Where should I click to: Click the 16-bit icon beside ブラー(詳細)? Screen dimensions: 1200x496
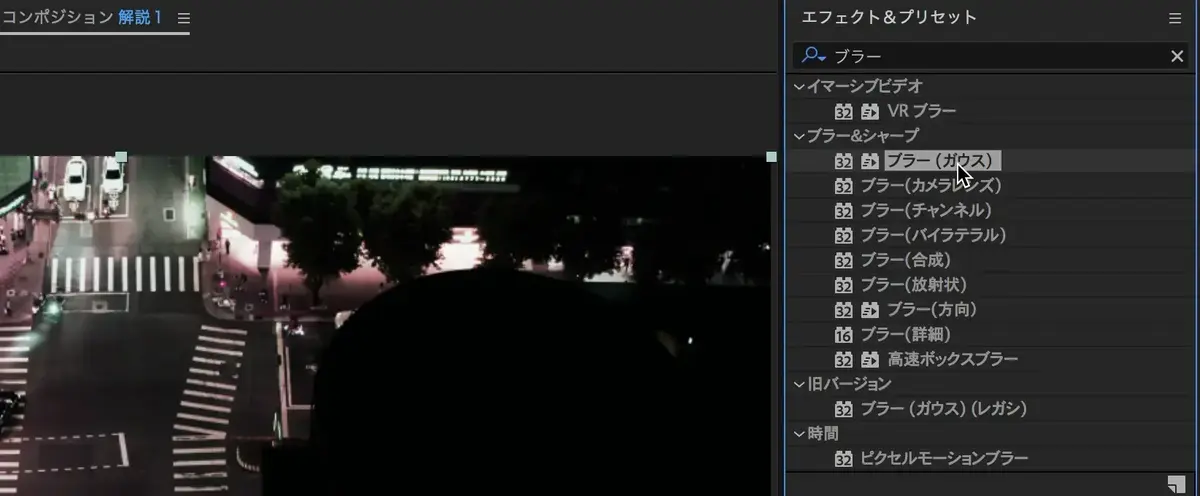[x=843, y=334]
